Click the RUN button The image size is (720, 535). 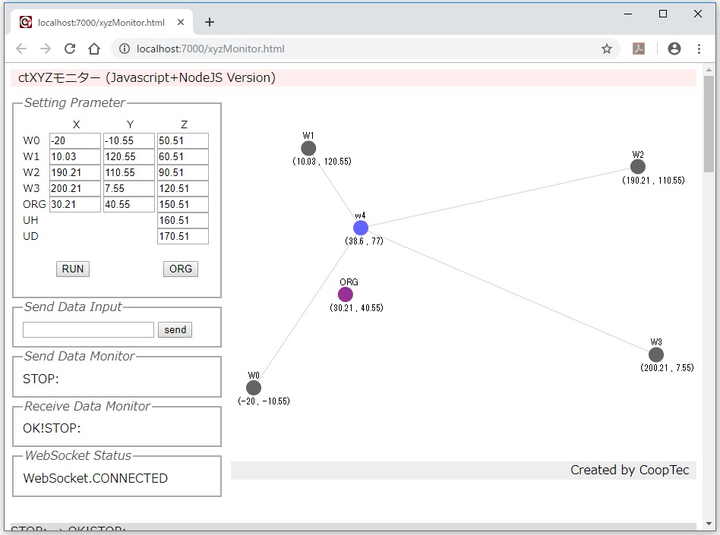click(73, 269)
